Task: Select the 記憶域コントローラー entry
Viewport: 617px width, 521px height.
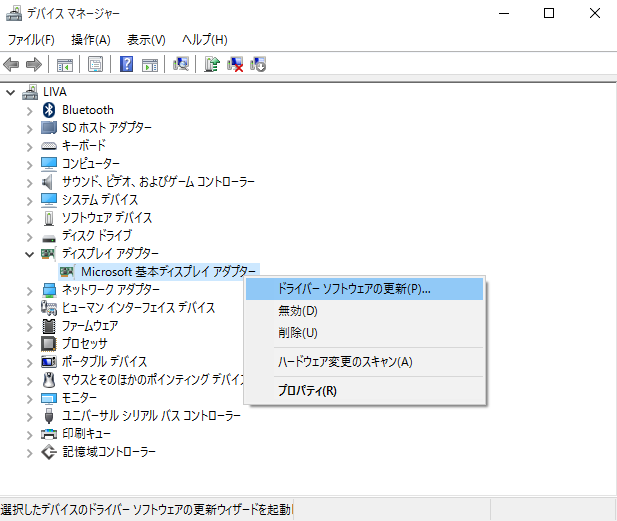Action: [x=109, y=452]
